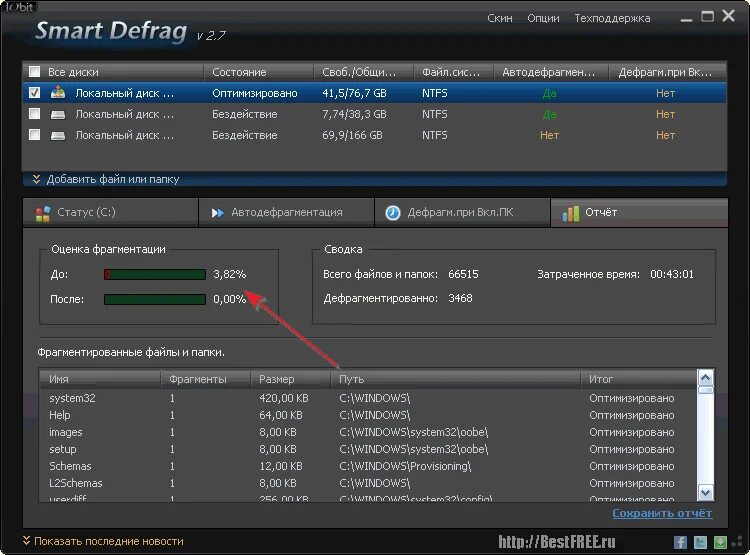The width and height of the screenshot is (750, 555).
Task: Maximize the Smart Defrag window
Action: (x=707, y=17)
